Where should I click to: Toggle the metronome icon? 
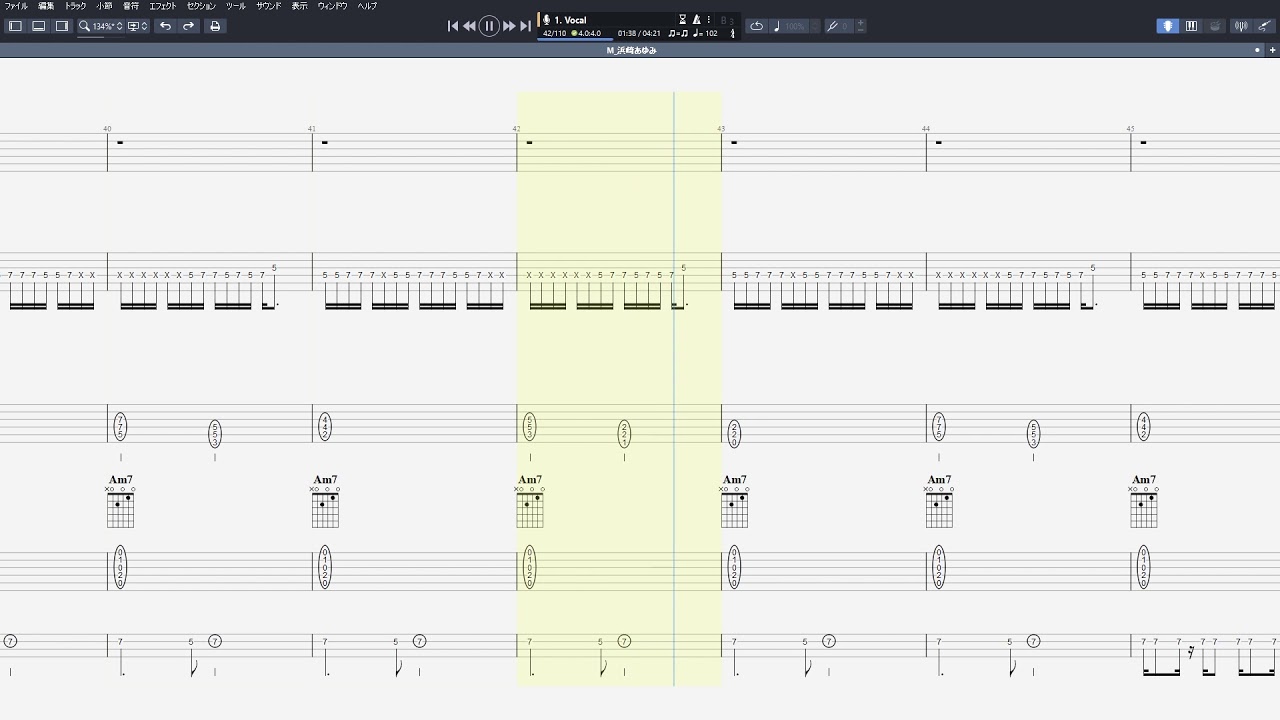point(696,19)
